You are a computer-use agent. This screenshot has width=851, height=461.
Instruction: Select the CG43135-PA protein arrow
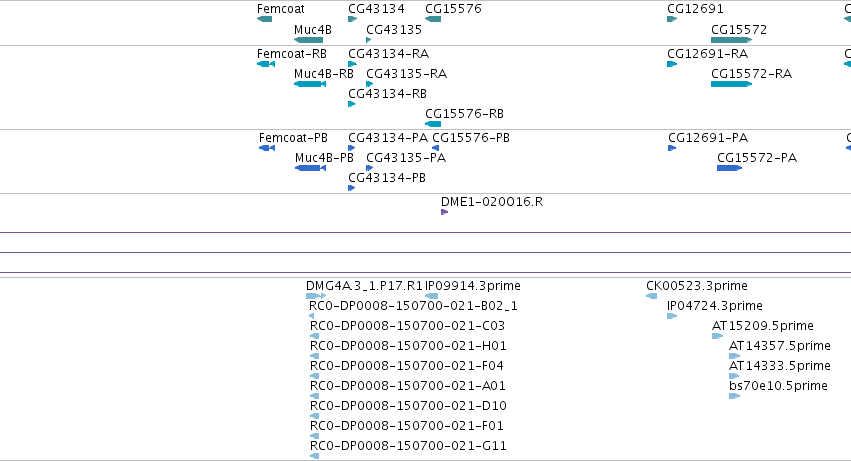pos(370,168)
